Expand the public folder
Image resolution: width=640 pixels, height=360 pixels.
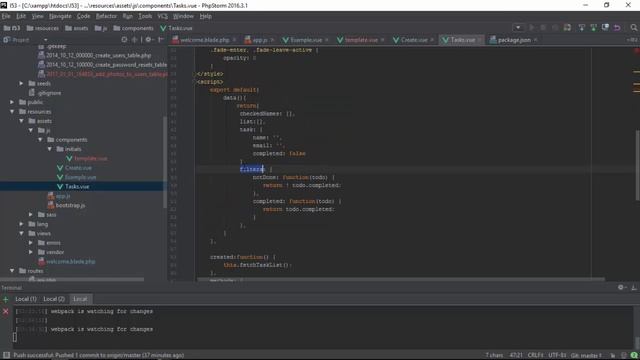click(x=12, y=102)
